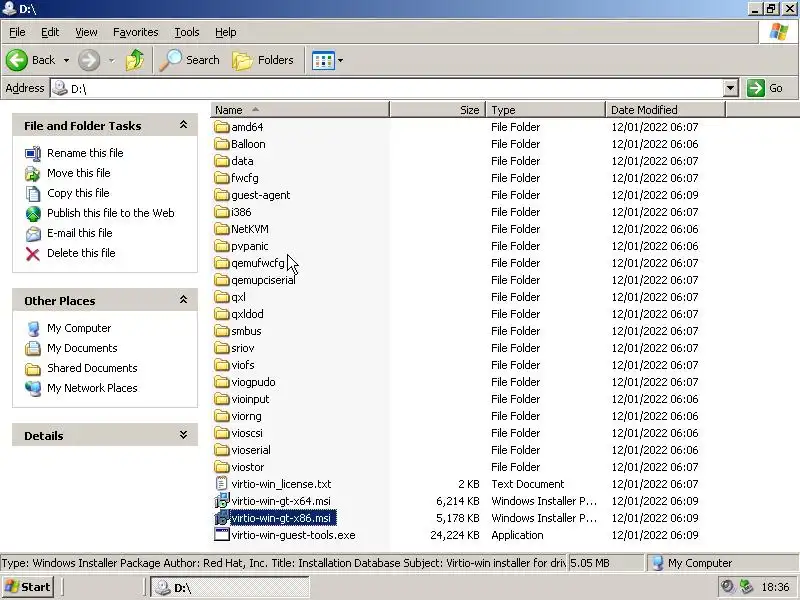Open My Documents link
The image size is (800, 600).
(x=82, y=348)
